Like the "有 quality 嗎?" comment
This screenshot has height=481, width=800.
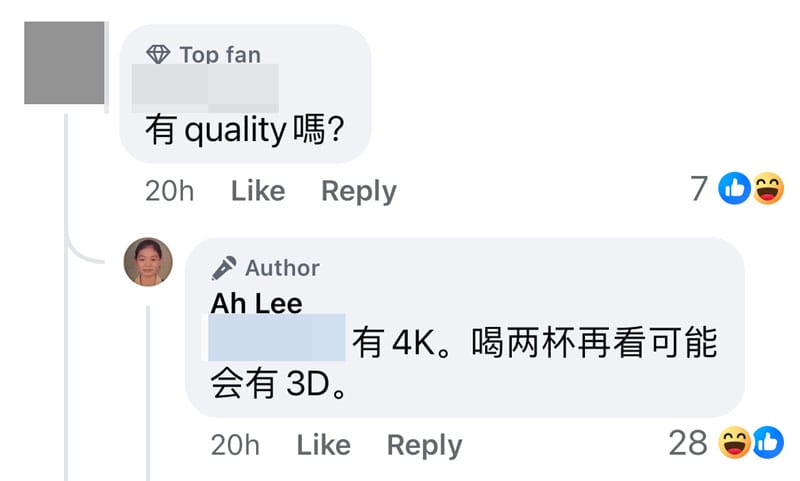coord(258,191)
